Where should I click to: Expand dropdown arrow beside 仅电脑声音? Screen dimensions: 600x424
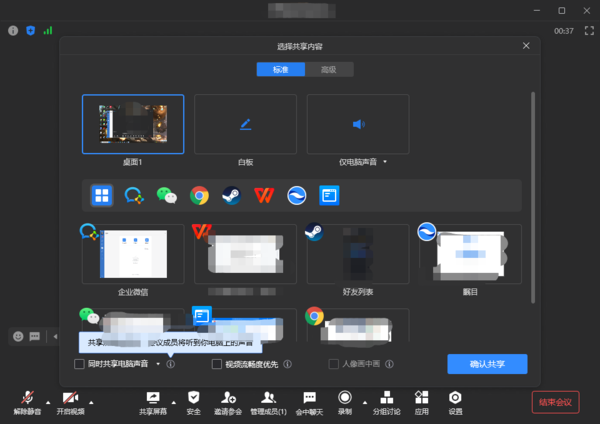[385, 160]
